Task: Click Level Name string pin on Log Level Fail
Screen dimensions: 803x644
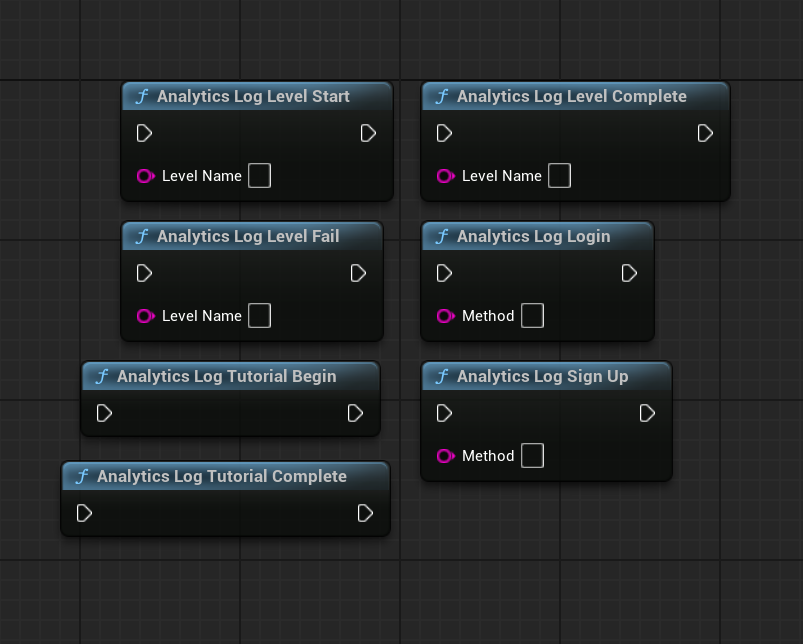Action: (145, 316)
